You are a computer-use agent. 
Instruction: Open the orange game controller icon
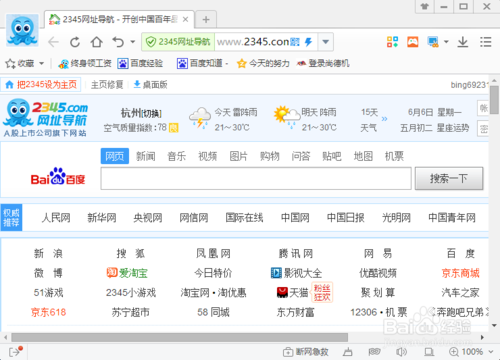(x=413, y=42)
